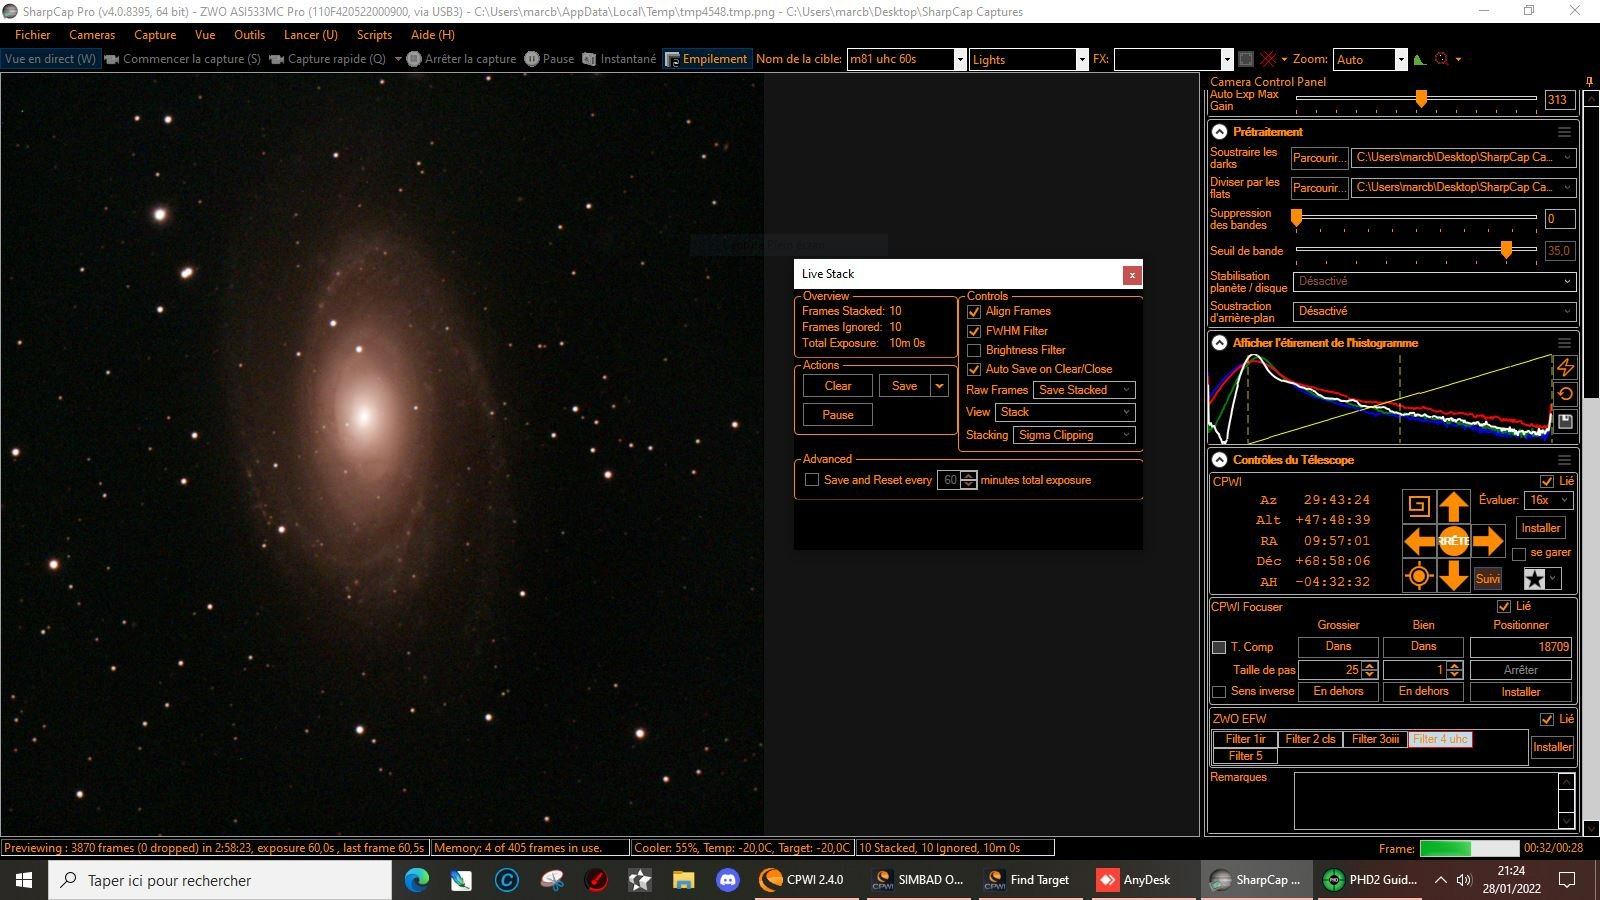Viewport: 1600px width, 900px height.
Task: Open the Soustraction d'arrière-plan dropdown
Action: pyautogui.click(x=1435, y=311)
